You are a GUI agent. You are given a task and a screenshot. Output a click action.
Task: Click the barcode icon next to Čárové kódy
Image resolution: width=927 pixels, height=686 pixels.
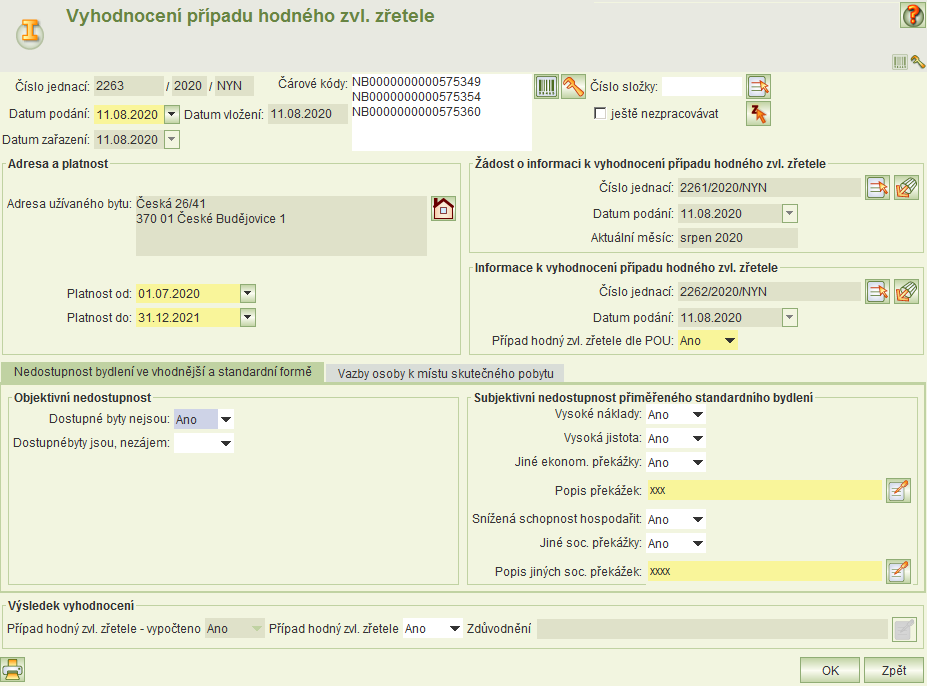tap(546, 86)
